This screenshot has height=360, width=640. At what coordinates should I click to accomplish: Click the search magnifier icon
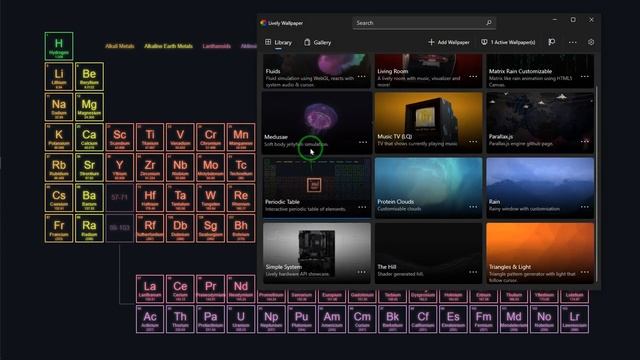click(489, 23)
